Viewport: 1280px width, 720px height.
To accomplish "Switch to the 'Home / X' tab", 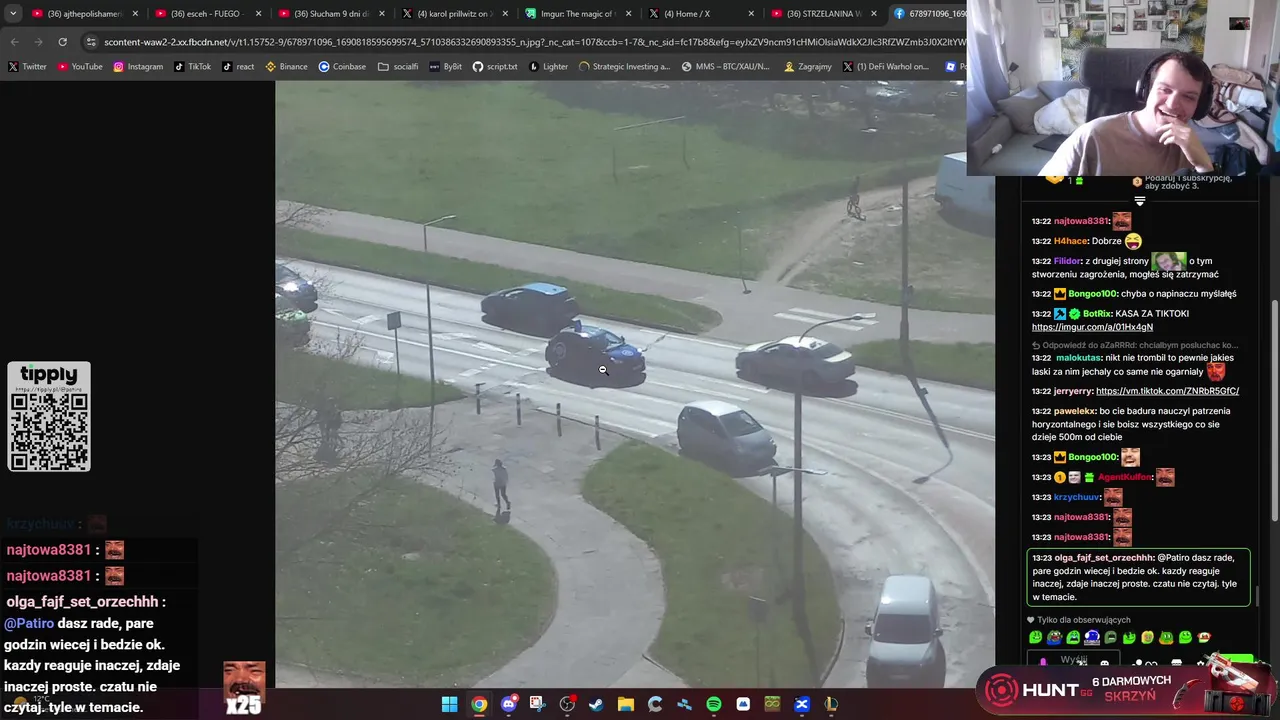I will pos(700,14).
